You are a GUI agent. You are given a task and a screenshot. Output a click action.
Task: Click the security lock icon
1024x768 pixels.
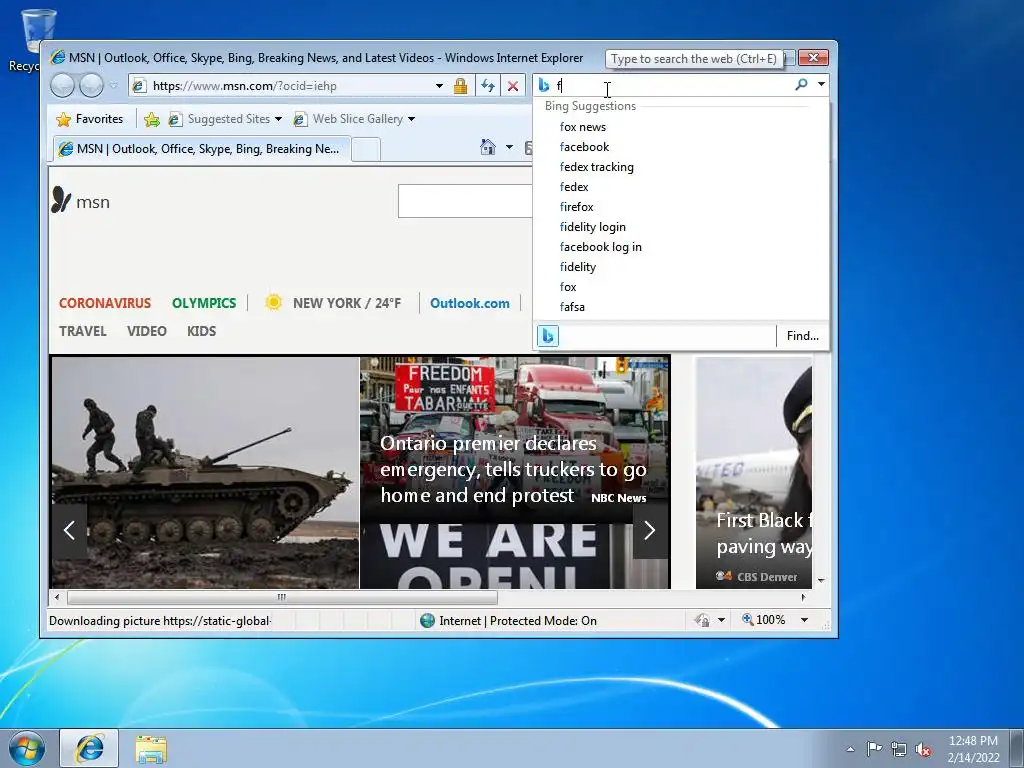[x=460, y=86]
